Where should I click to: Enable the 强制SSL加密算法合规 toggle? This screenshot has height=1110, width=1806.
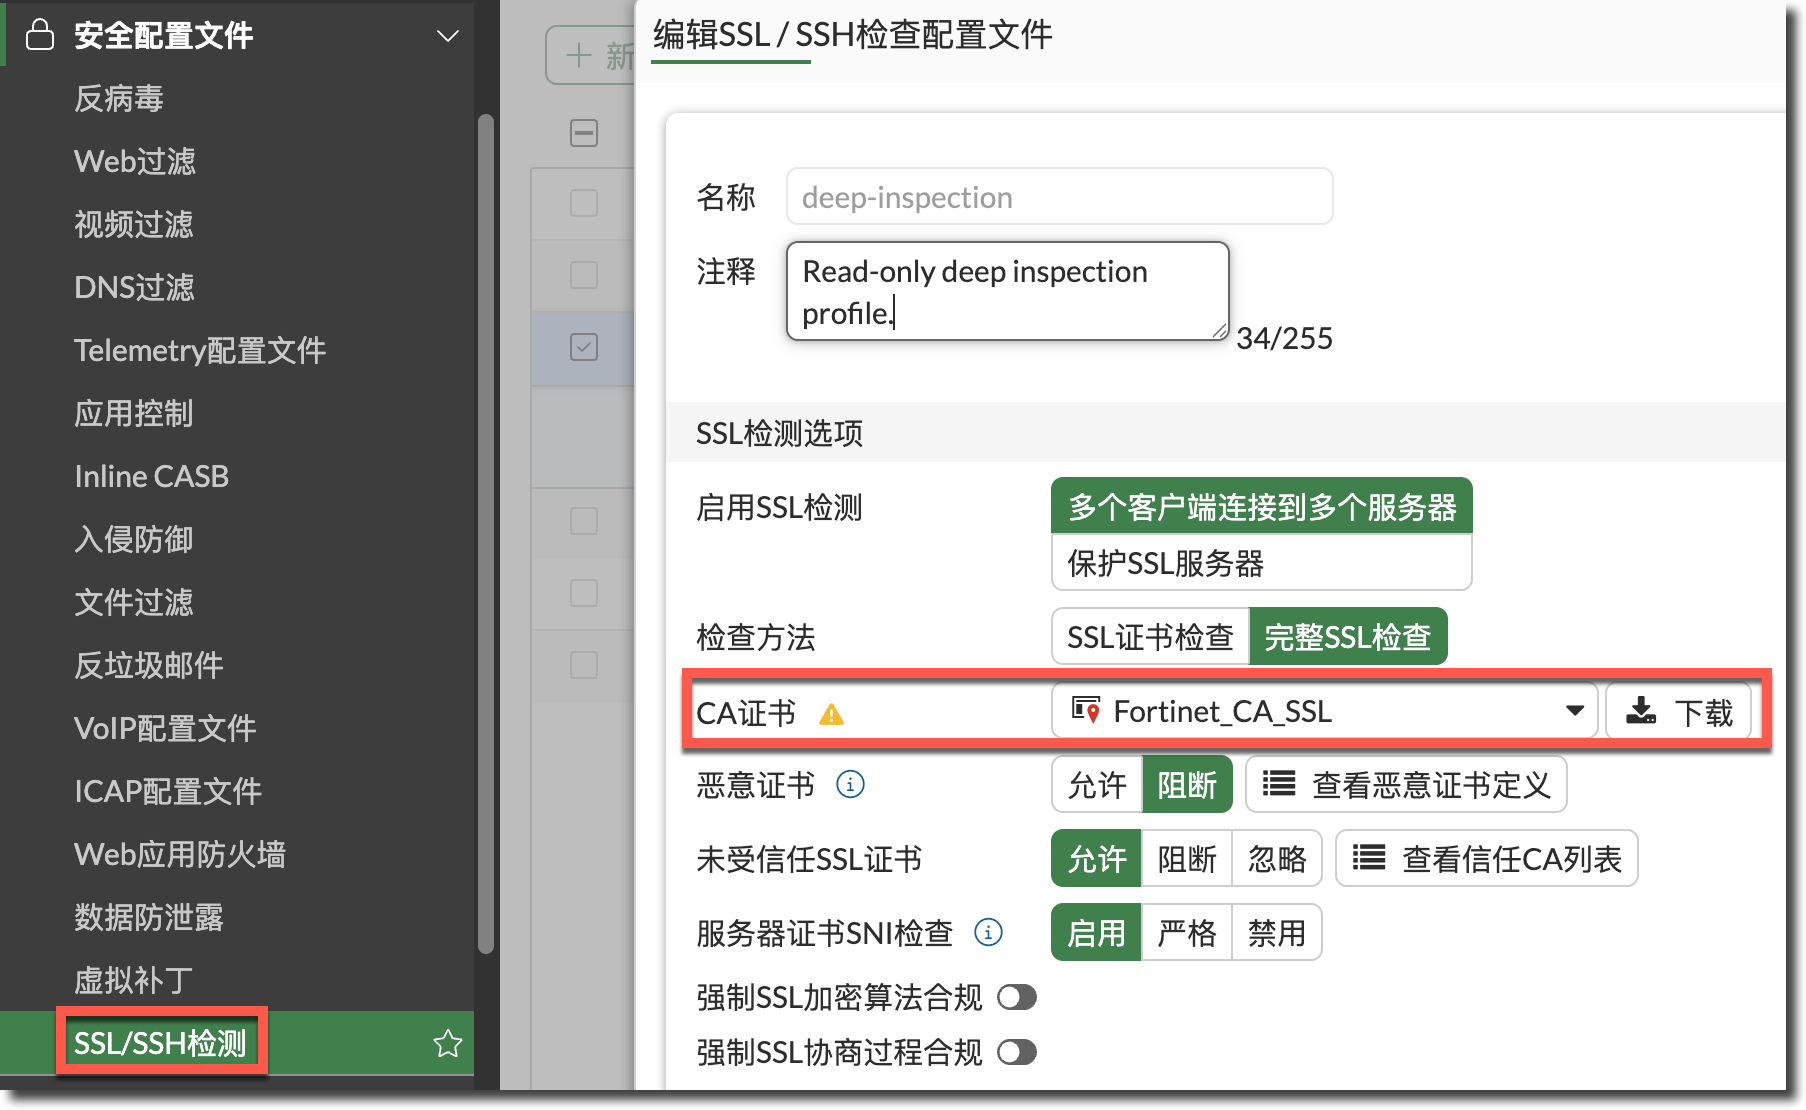[1017, 997]
